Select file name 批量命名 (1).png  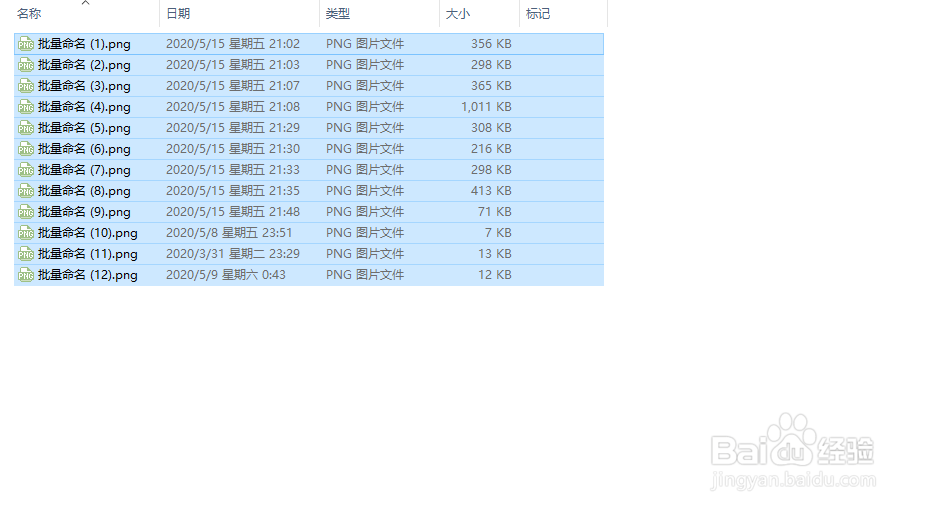pos(84,44)
